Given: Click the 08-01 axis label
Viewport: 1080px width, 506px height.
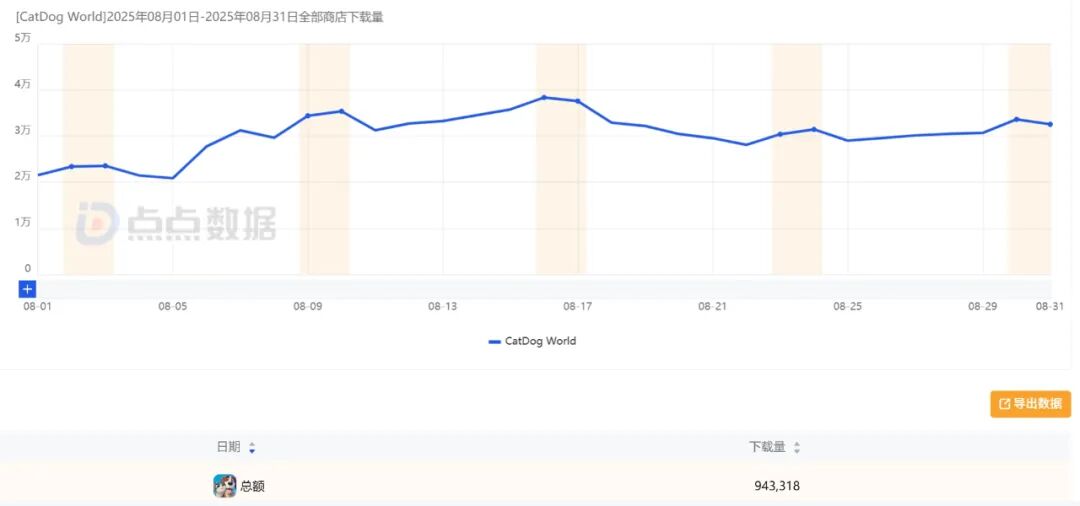Looking at the screenshot, I should click(x=37, y=307).
